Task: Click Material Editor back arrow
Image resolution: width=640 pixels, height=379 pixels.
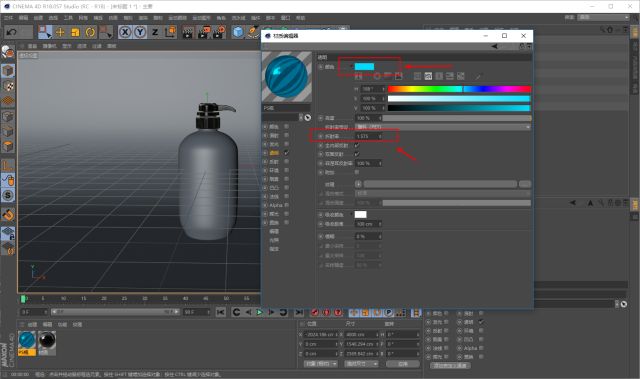Action: click(x=494, y=46)
